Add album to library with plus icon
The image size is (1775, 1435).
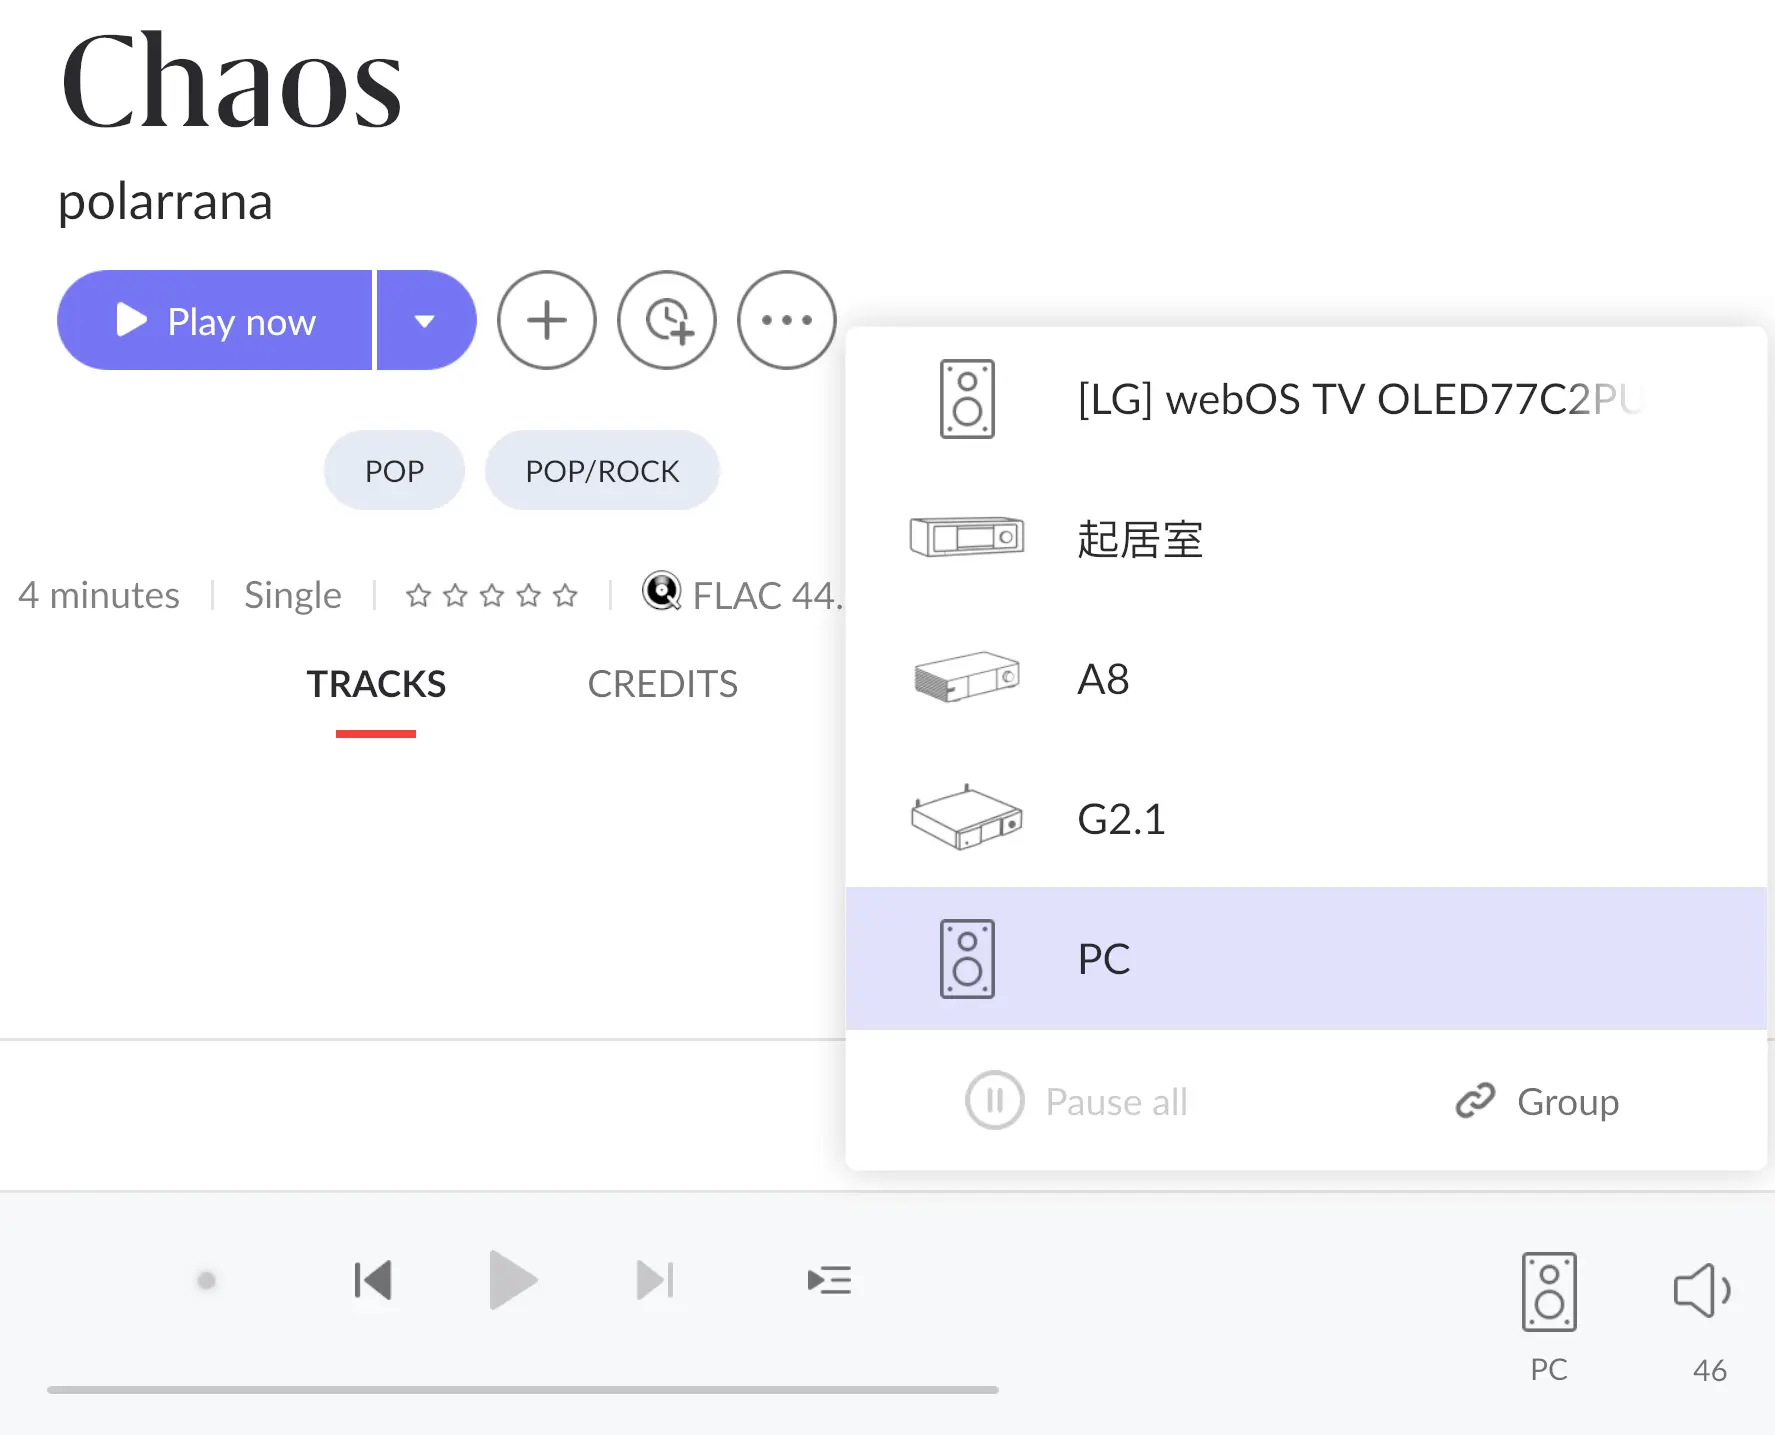point(547,321)
